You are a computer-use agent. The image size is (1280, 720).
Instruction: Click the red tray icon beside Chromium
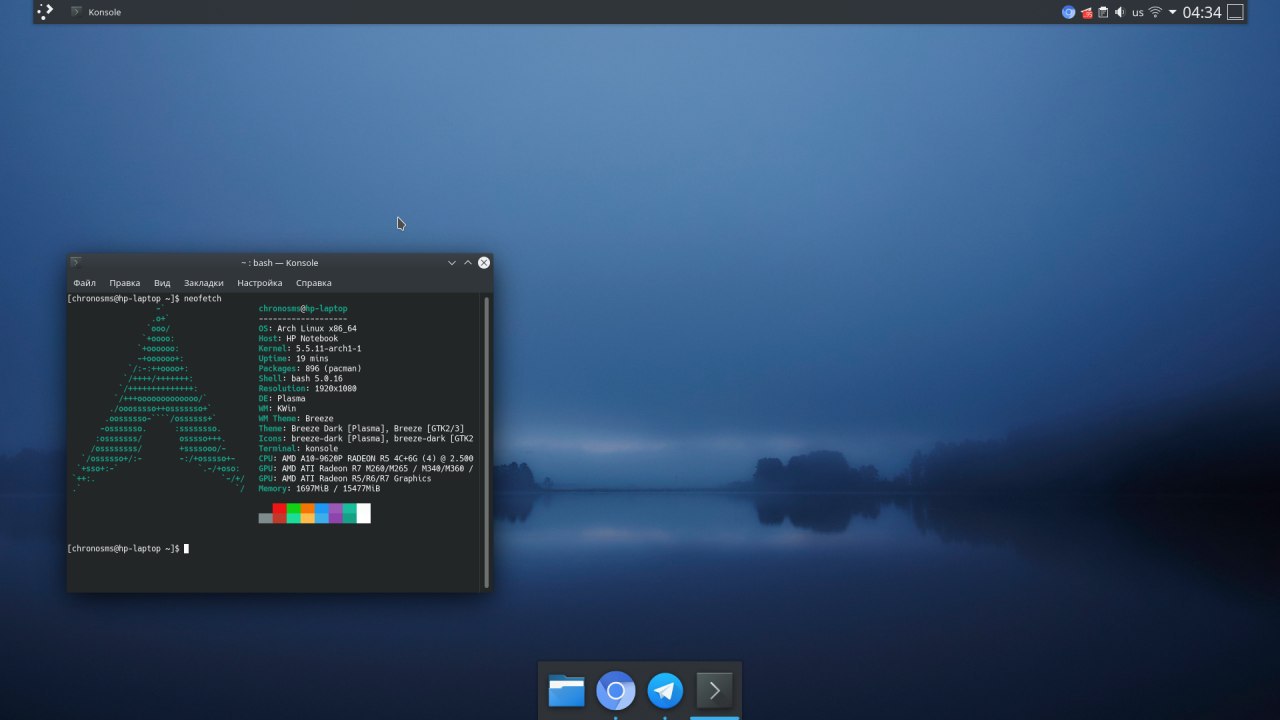(1086, 12)
